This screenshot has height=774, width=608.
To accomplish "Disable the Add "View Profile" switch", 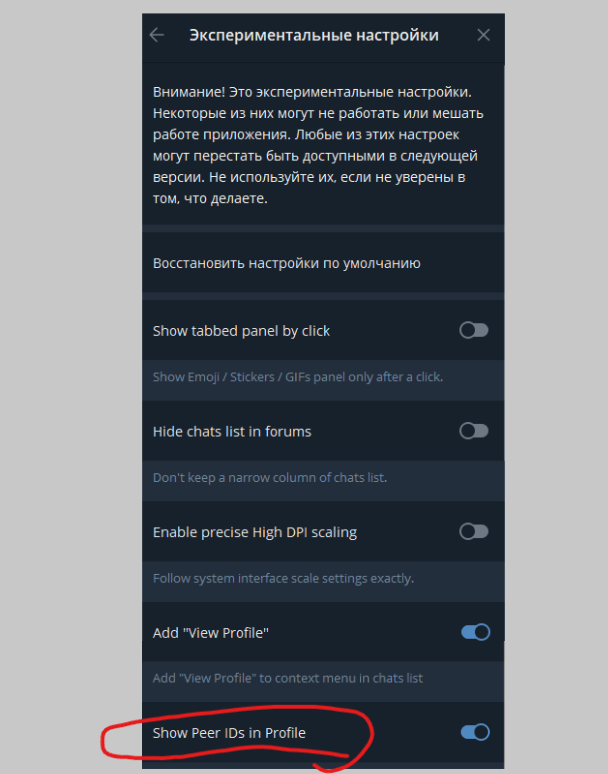I will [475, 632].
